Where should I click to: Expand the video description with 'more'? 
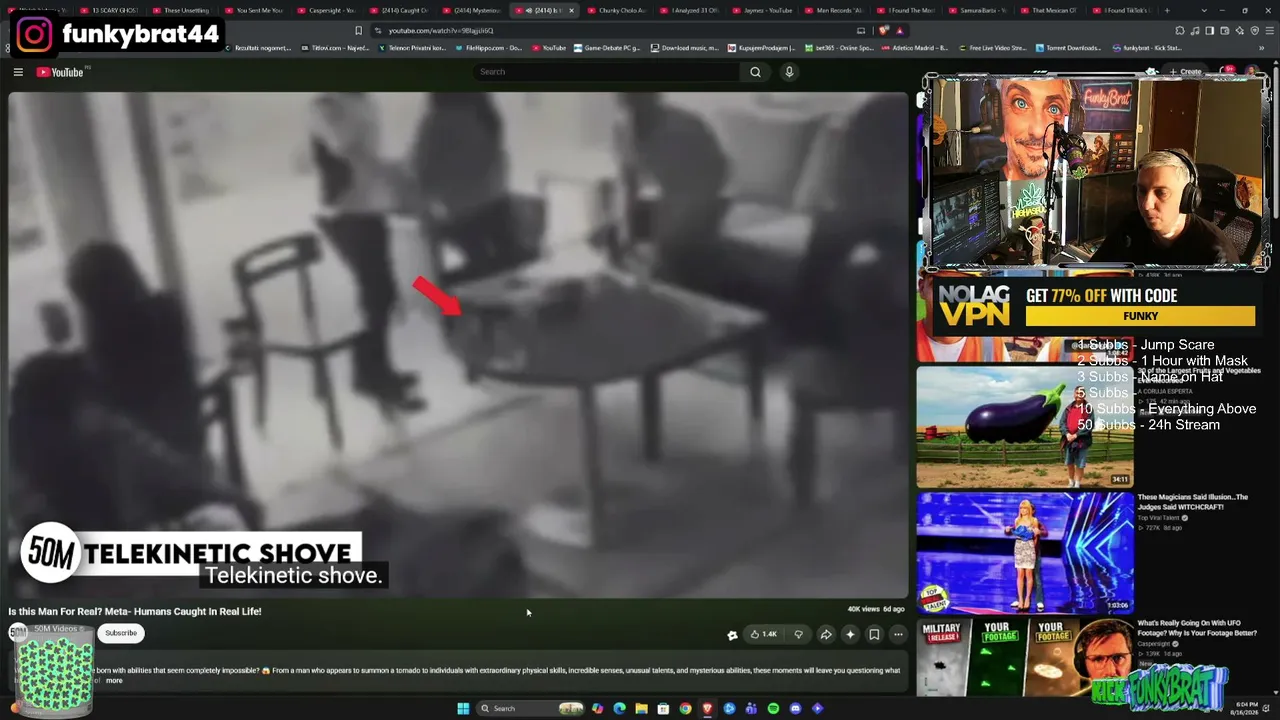click(x=114, y=681)
